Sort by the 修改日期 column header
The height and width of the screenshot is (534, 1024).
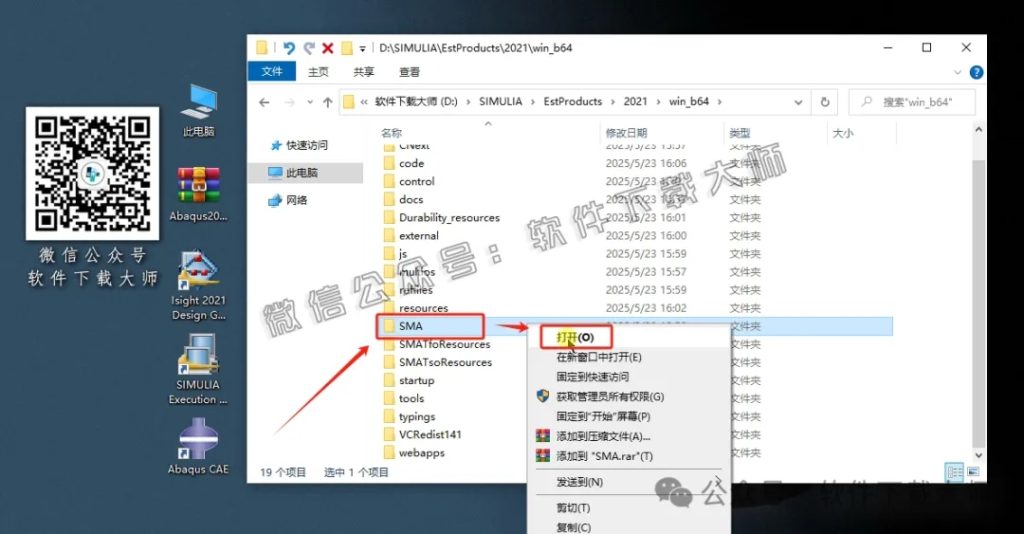tap(626, 133)
